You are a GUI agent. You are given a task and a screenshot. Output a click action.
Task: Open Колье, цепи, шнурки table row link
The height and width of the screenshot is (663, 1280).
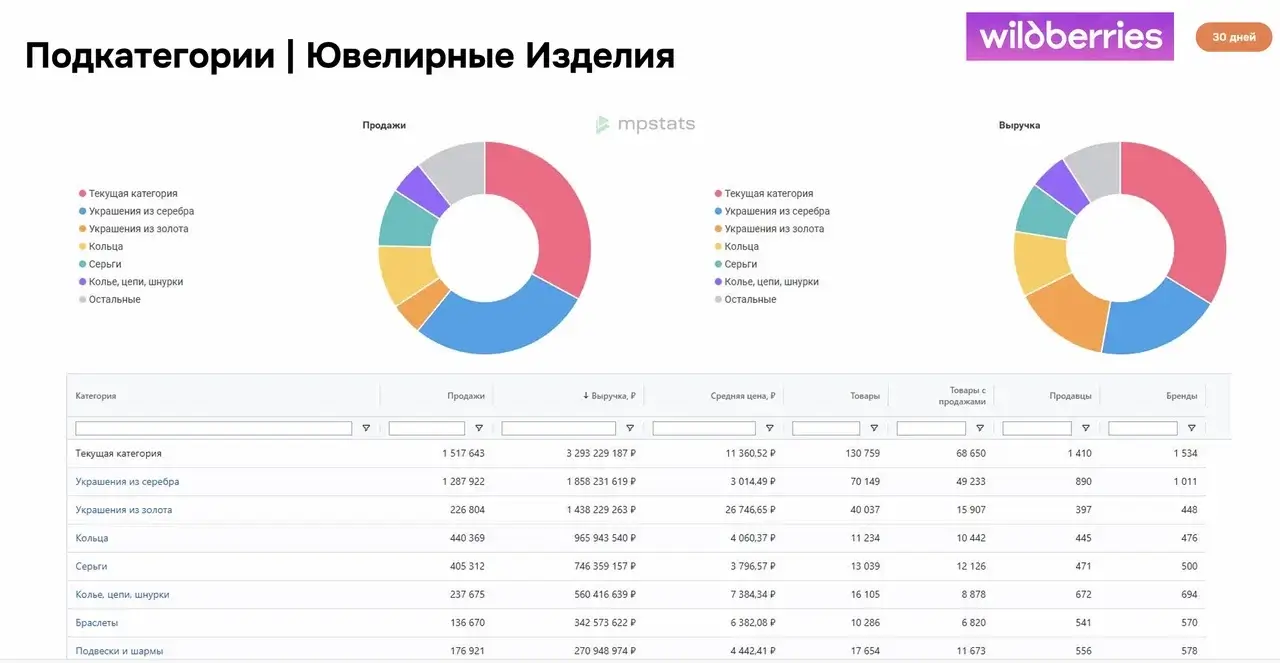coord(122,595)
